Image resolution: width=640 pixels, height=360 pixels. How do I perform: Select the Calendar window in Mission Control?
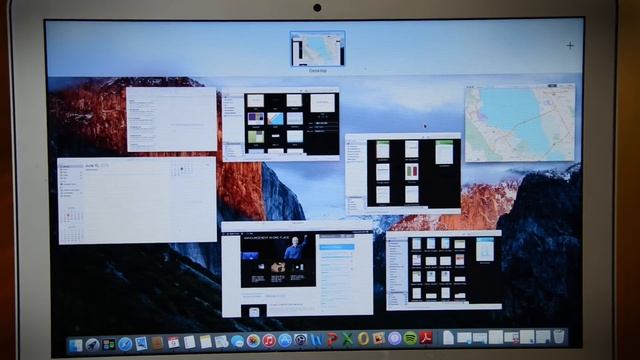click(137, 200)
